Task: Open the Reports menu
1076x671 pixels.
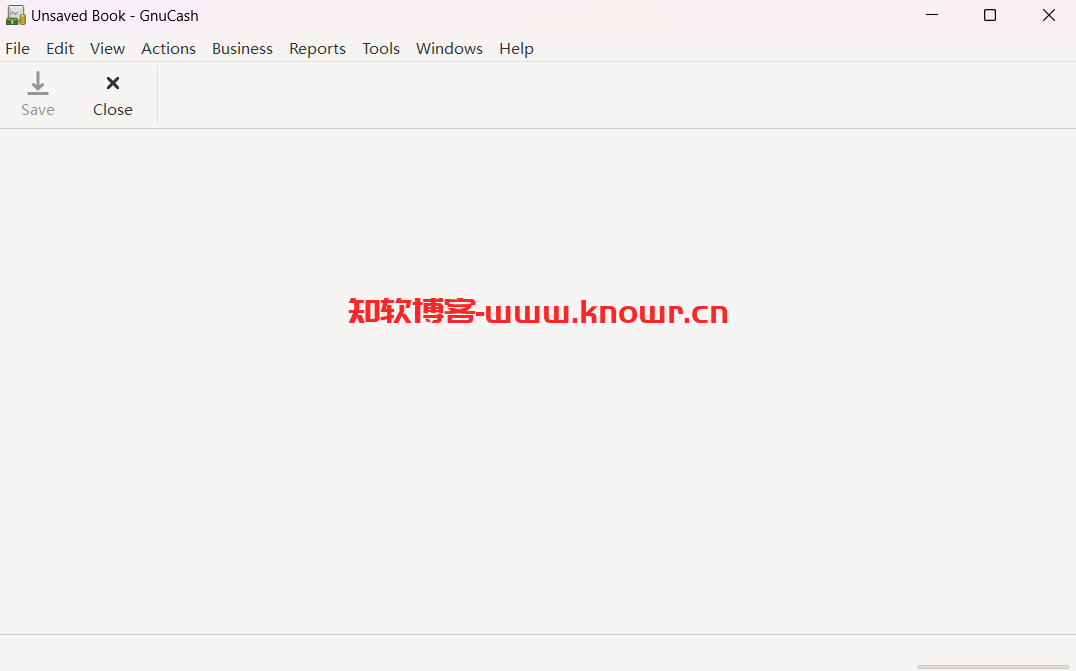Action: (317, 49)
